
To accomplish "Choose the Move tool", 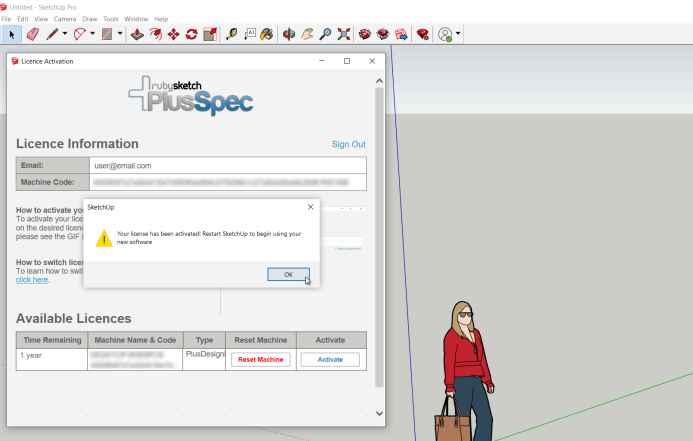I will click(173, 34).
